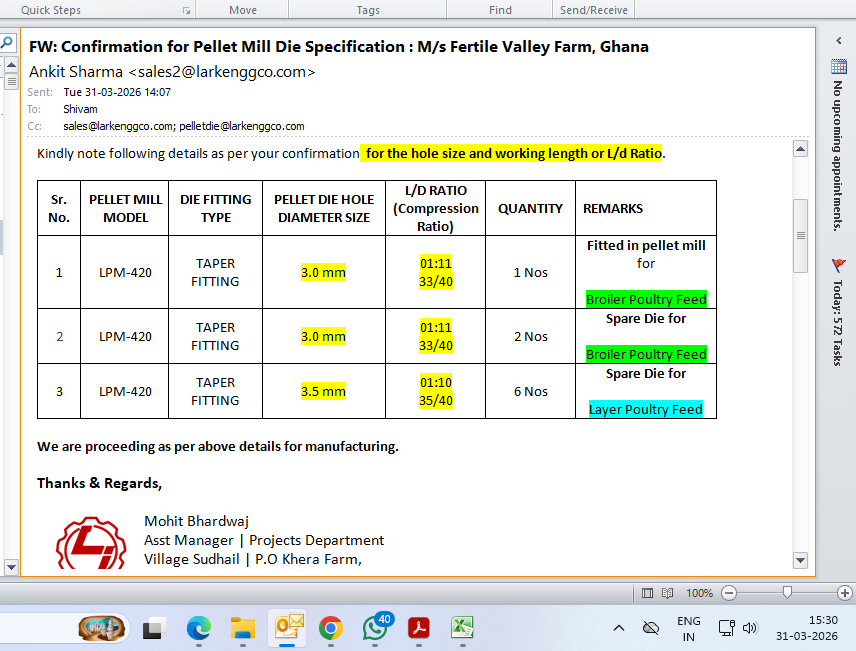Image resolution: width=856 pixels, height=651 pixels.
Task: Switch to Reading view in the status bar
Action: click(667, 593)
